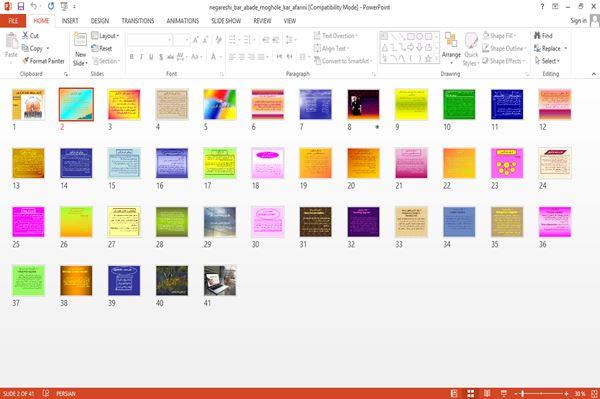Click Sign in link
600x399 pixels.
578,21
